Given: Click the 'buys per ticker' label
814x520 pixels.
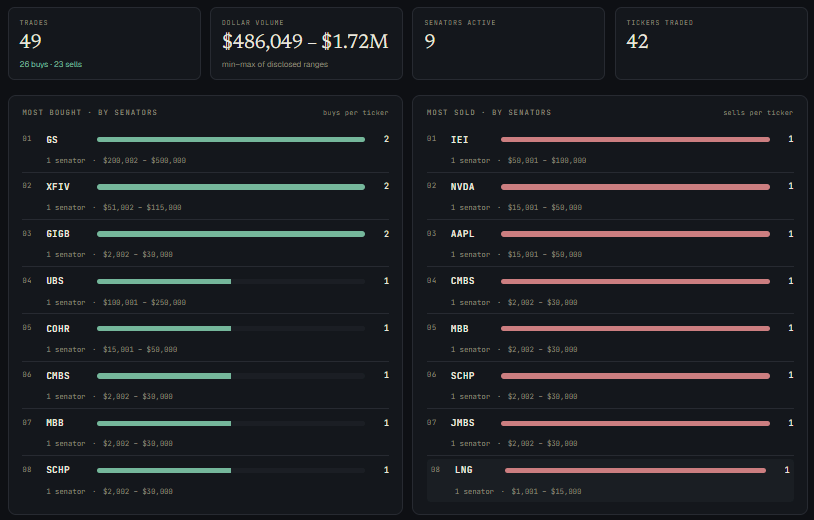Looking at the screenshot, I should click(x=356, y=113).
